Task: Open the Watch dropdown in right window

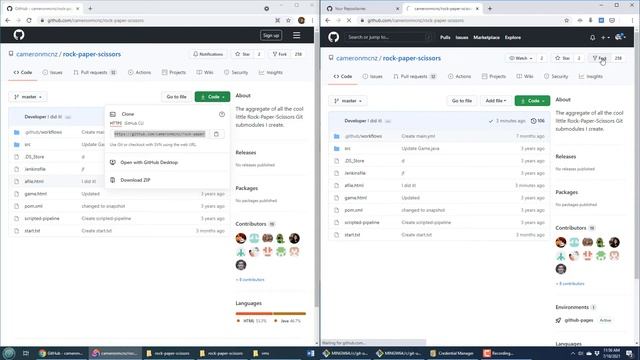Action: 521,58
